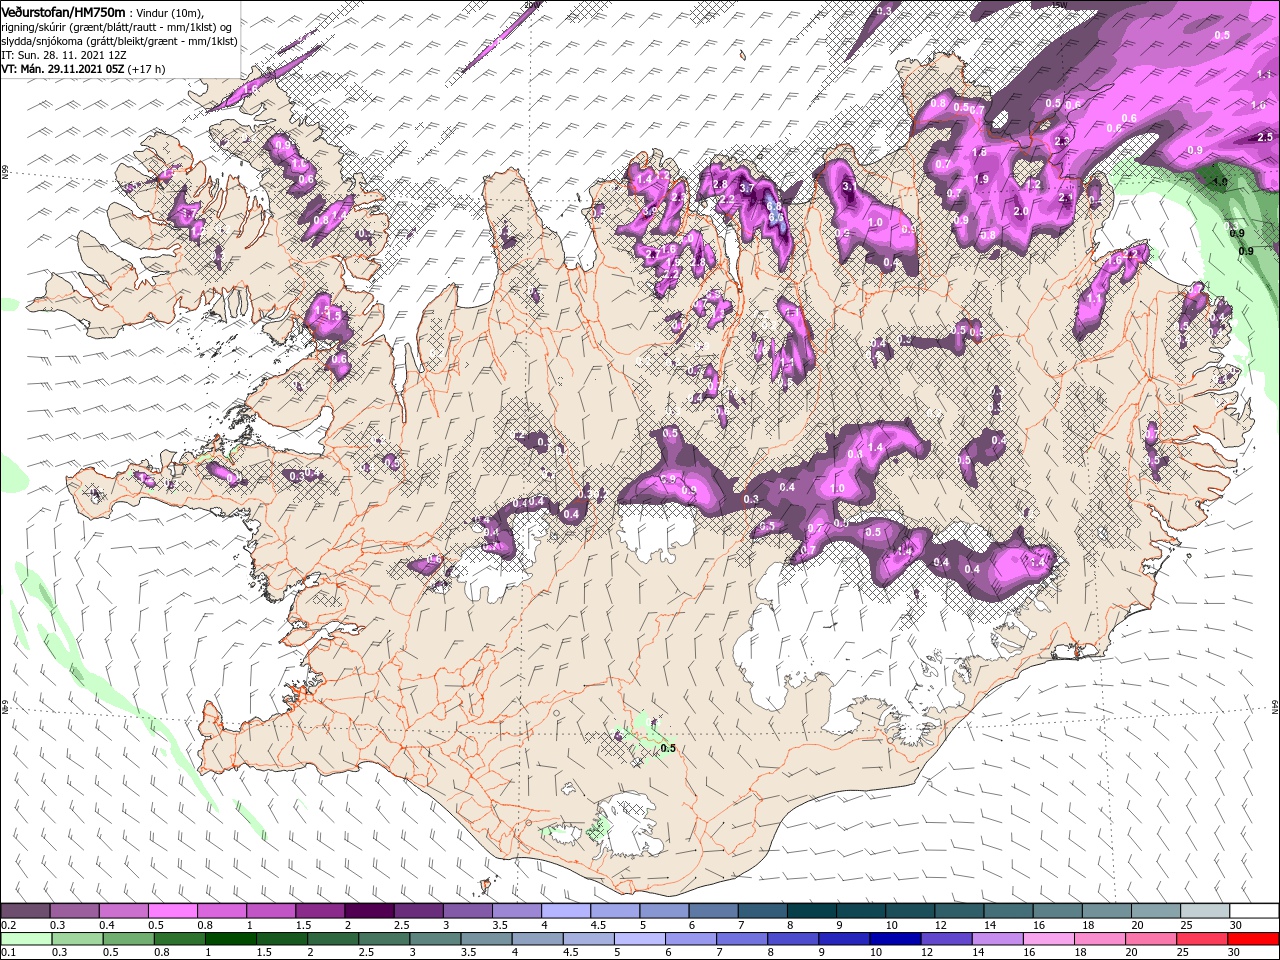Click the 'slydda/snjókoma' legend description line

[118, 41]
